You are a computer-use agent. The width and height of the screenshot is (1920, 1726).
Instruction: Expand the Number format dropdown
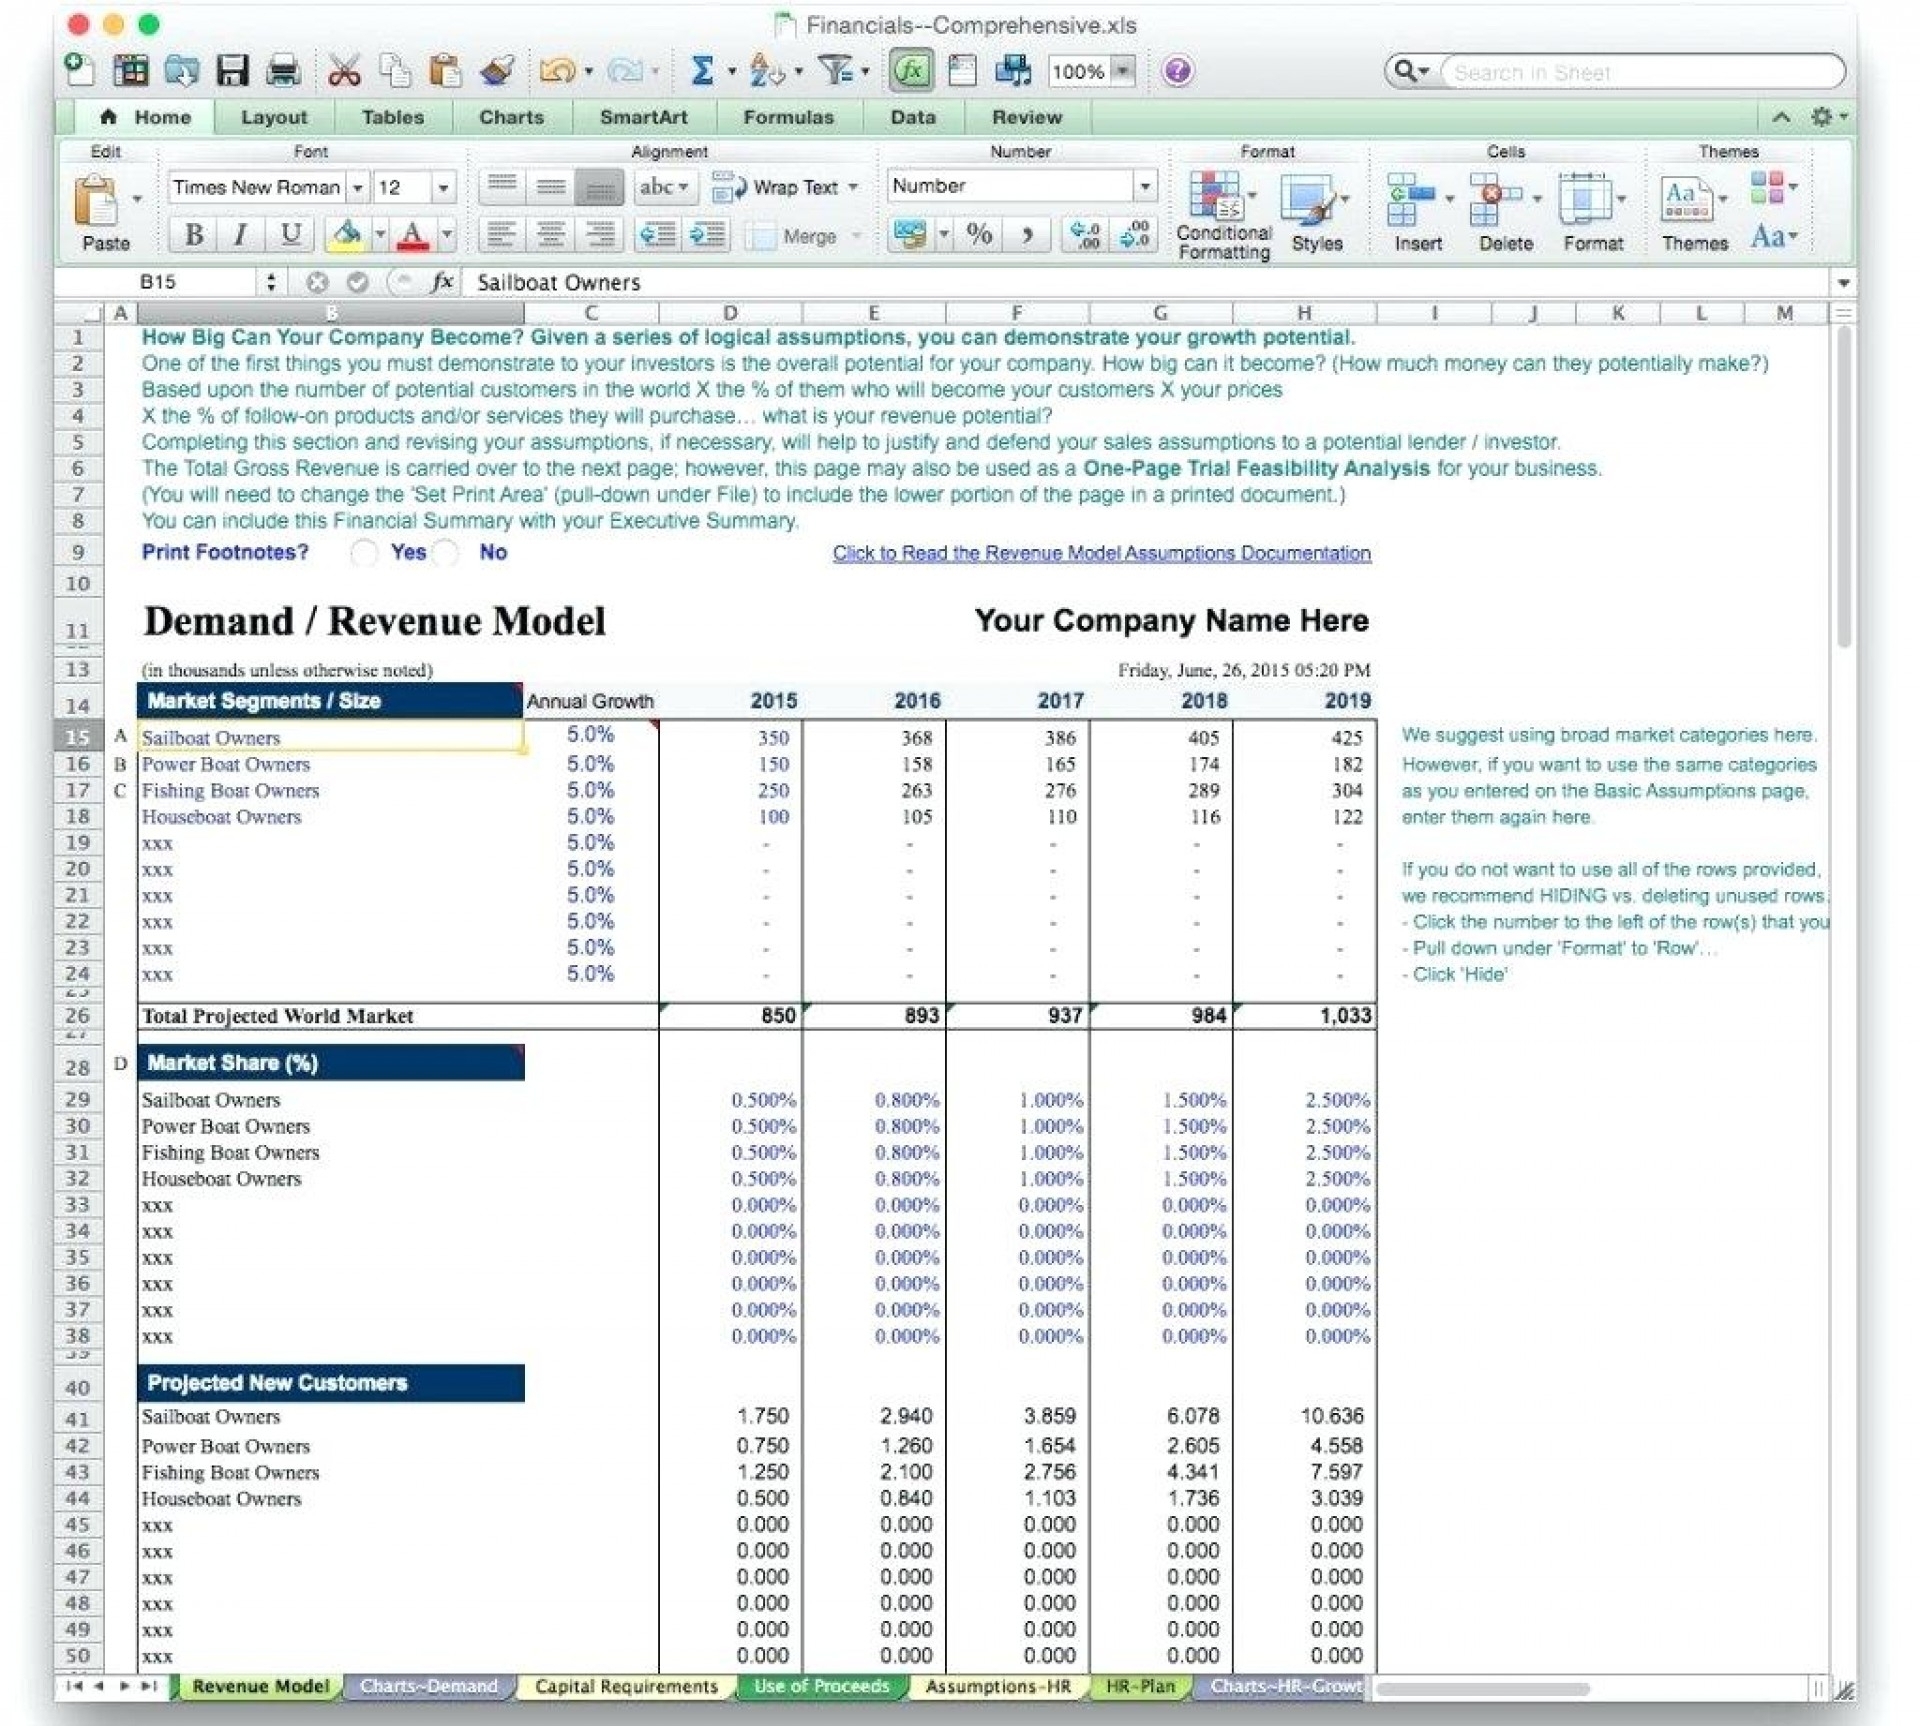pyautogui.click(x=1144, y=186)
